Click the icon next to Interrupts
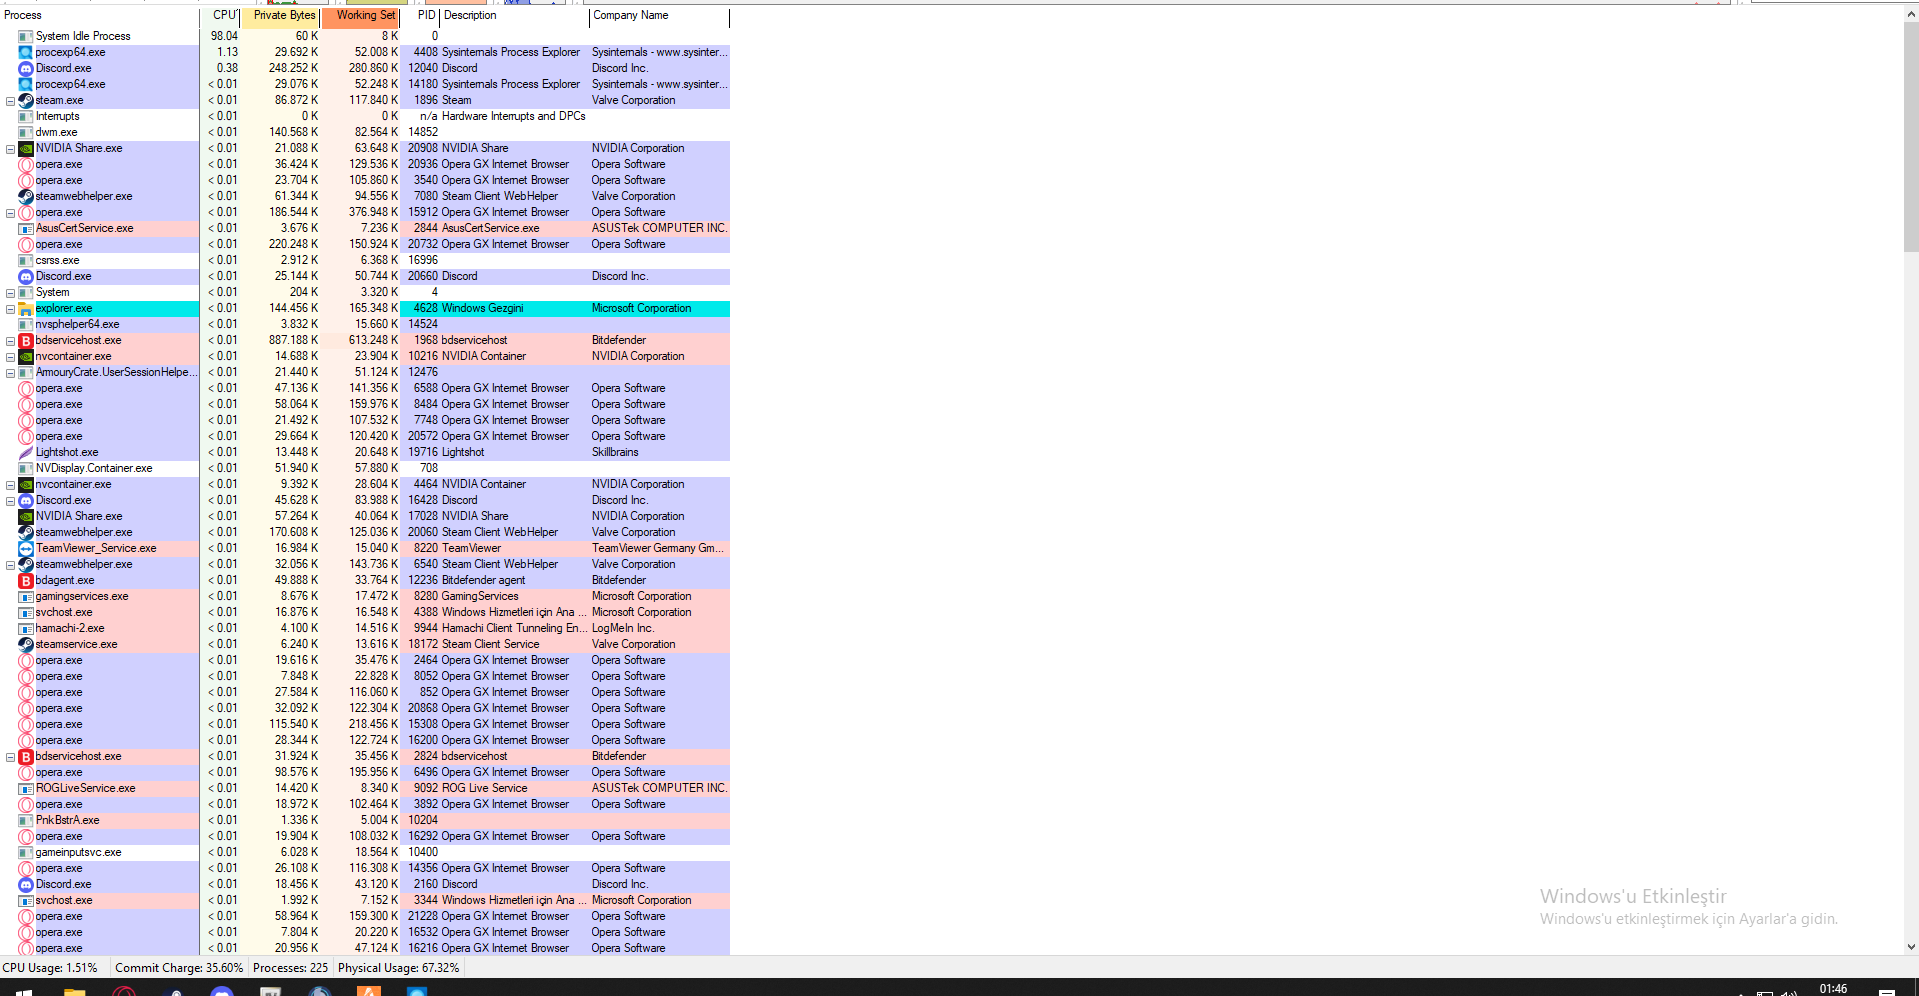The height and width of the screenshot is (996, 1919). (x=26, y=116)
